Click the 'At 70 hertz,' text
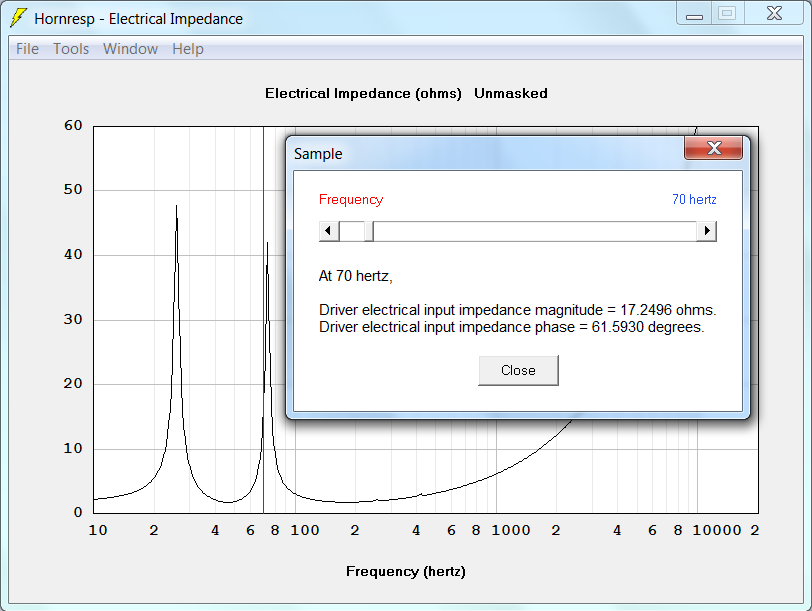 pyautogui.click(x=355, y=276)
